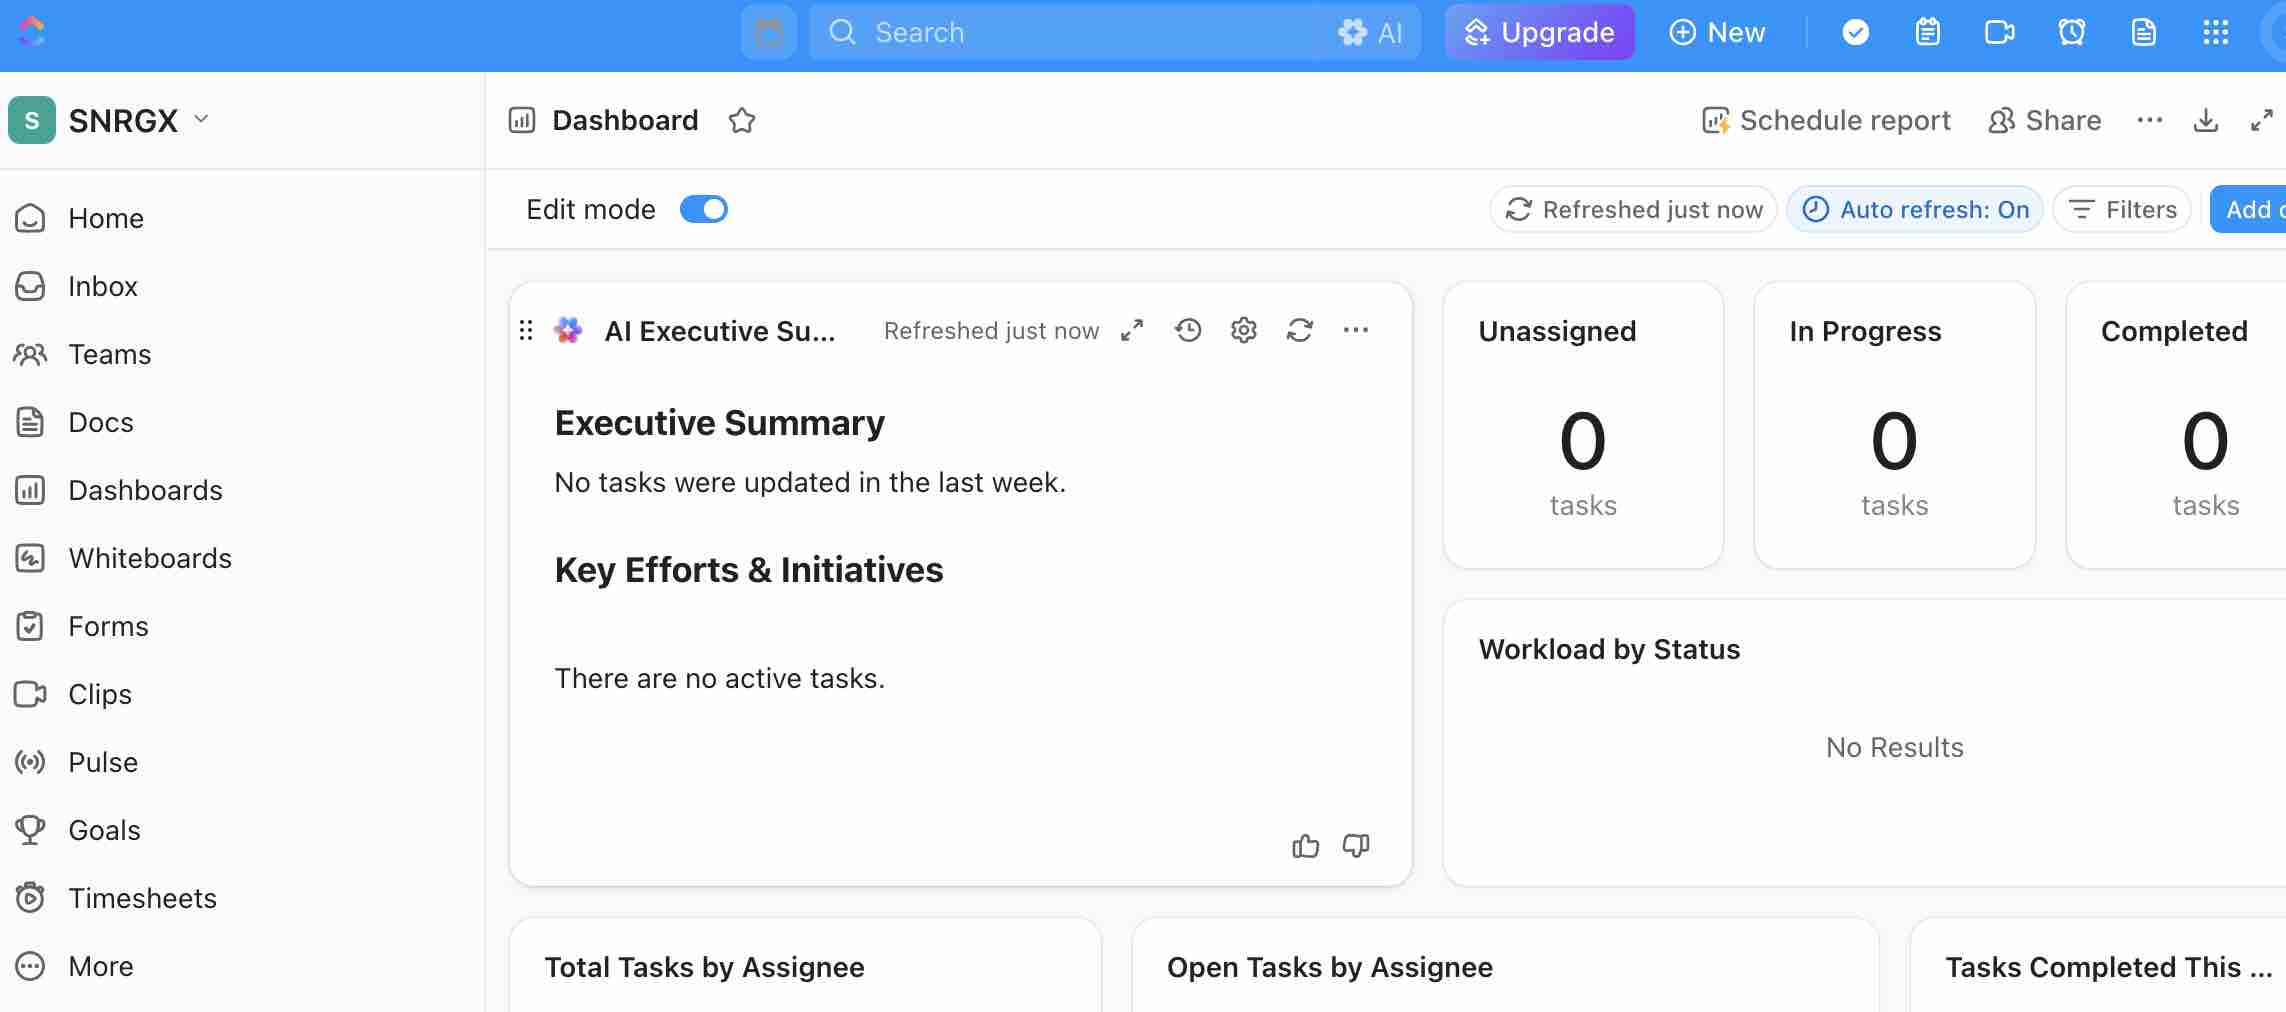2286x1012 pixels.
Task: Give thumbs up to AI summary
Action: [x=1305, y=846]
